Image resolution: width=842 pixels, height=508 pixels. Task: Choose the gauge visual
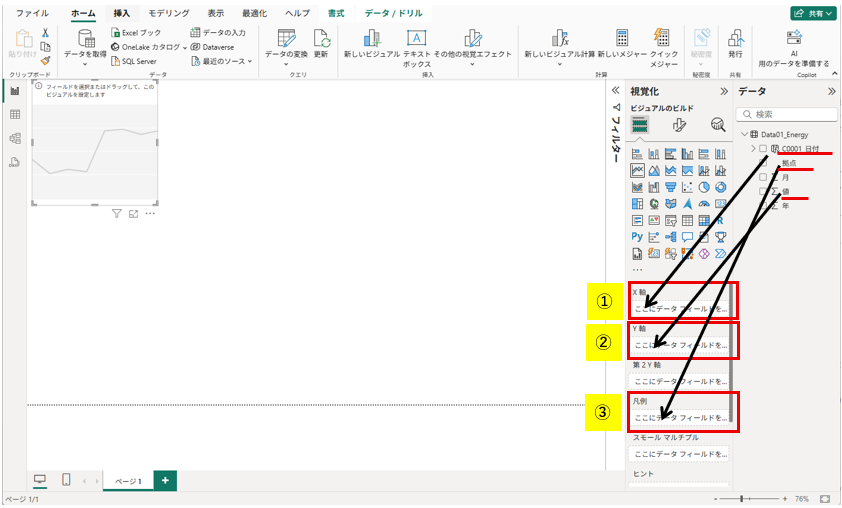click(x=704, y=204)
